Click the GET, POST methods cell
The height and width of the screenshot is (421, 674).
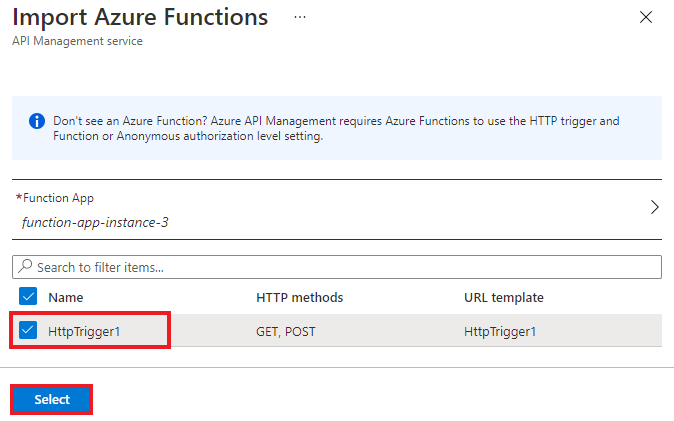coord(286,332)
